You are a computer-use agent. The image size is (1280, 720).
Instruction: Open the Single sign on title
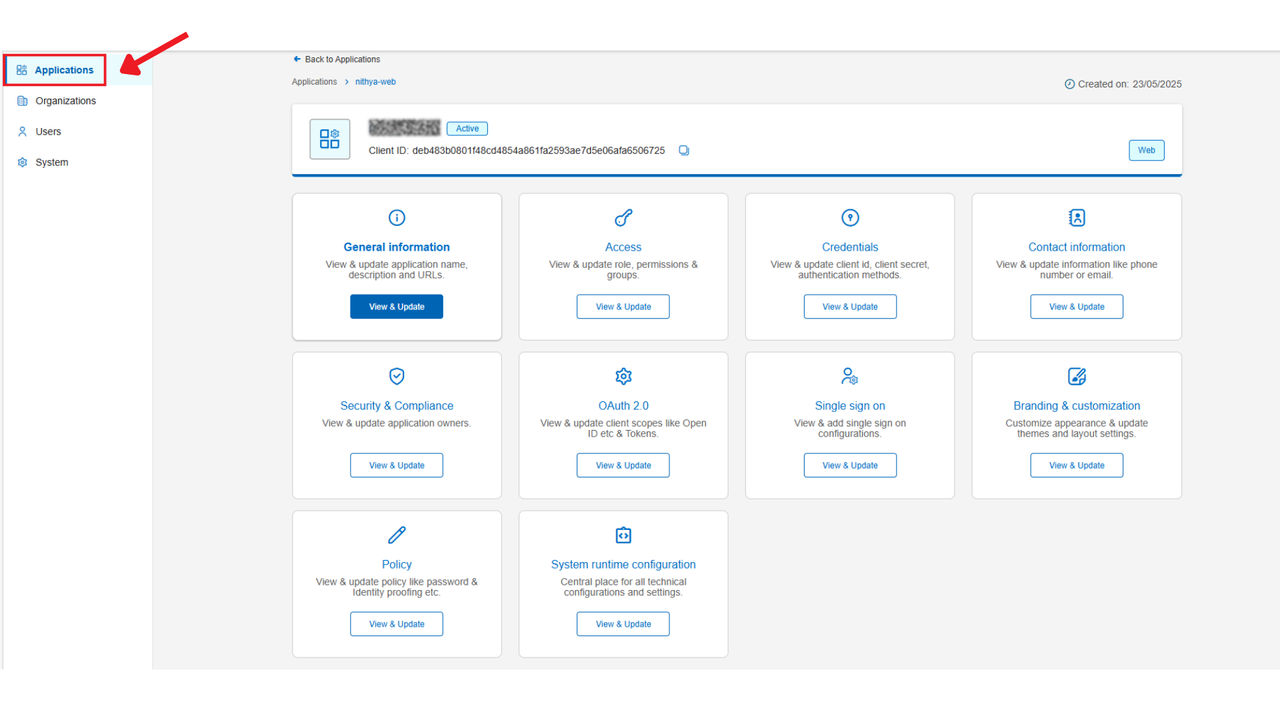(850, 406)
